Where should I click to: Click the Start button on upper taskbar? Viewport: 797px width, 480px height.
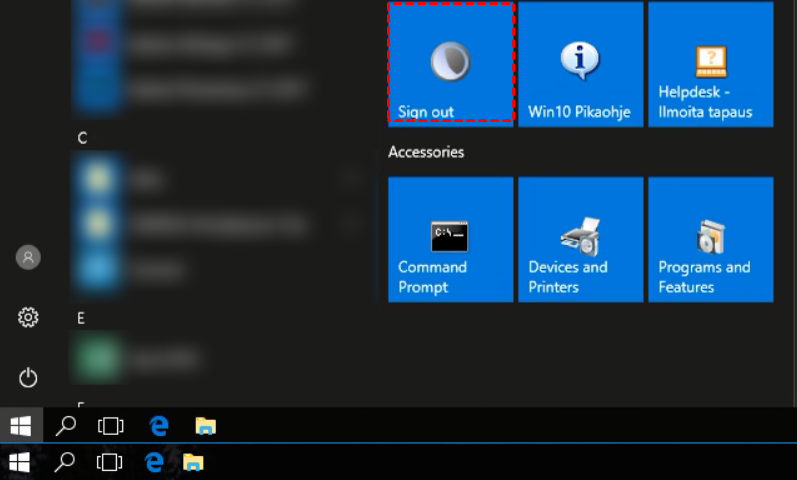coord(20,426)
